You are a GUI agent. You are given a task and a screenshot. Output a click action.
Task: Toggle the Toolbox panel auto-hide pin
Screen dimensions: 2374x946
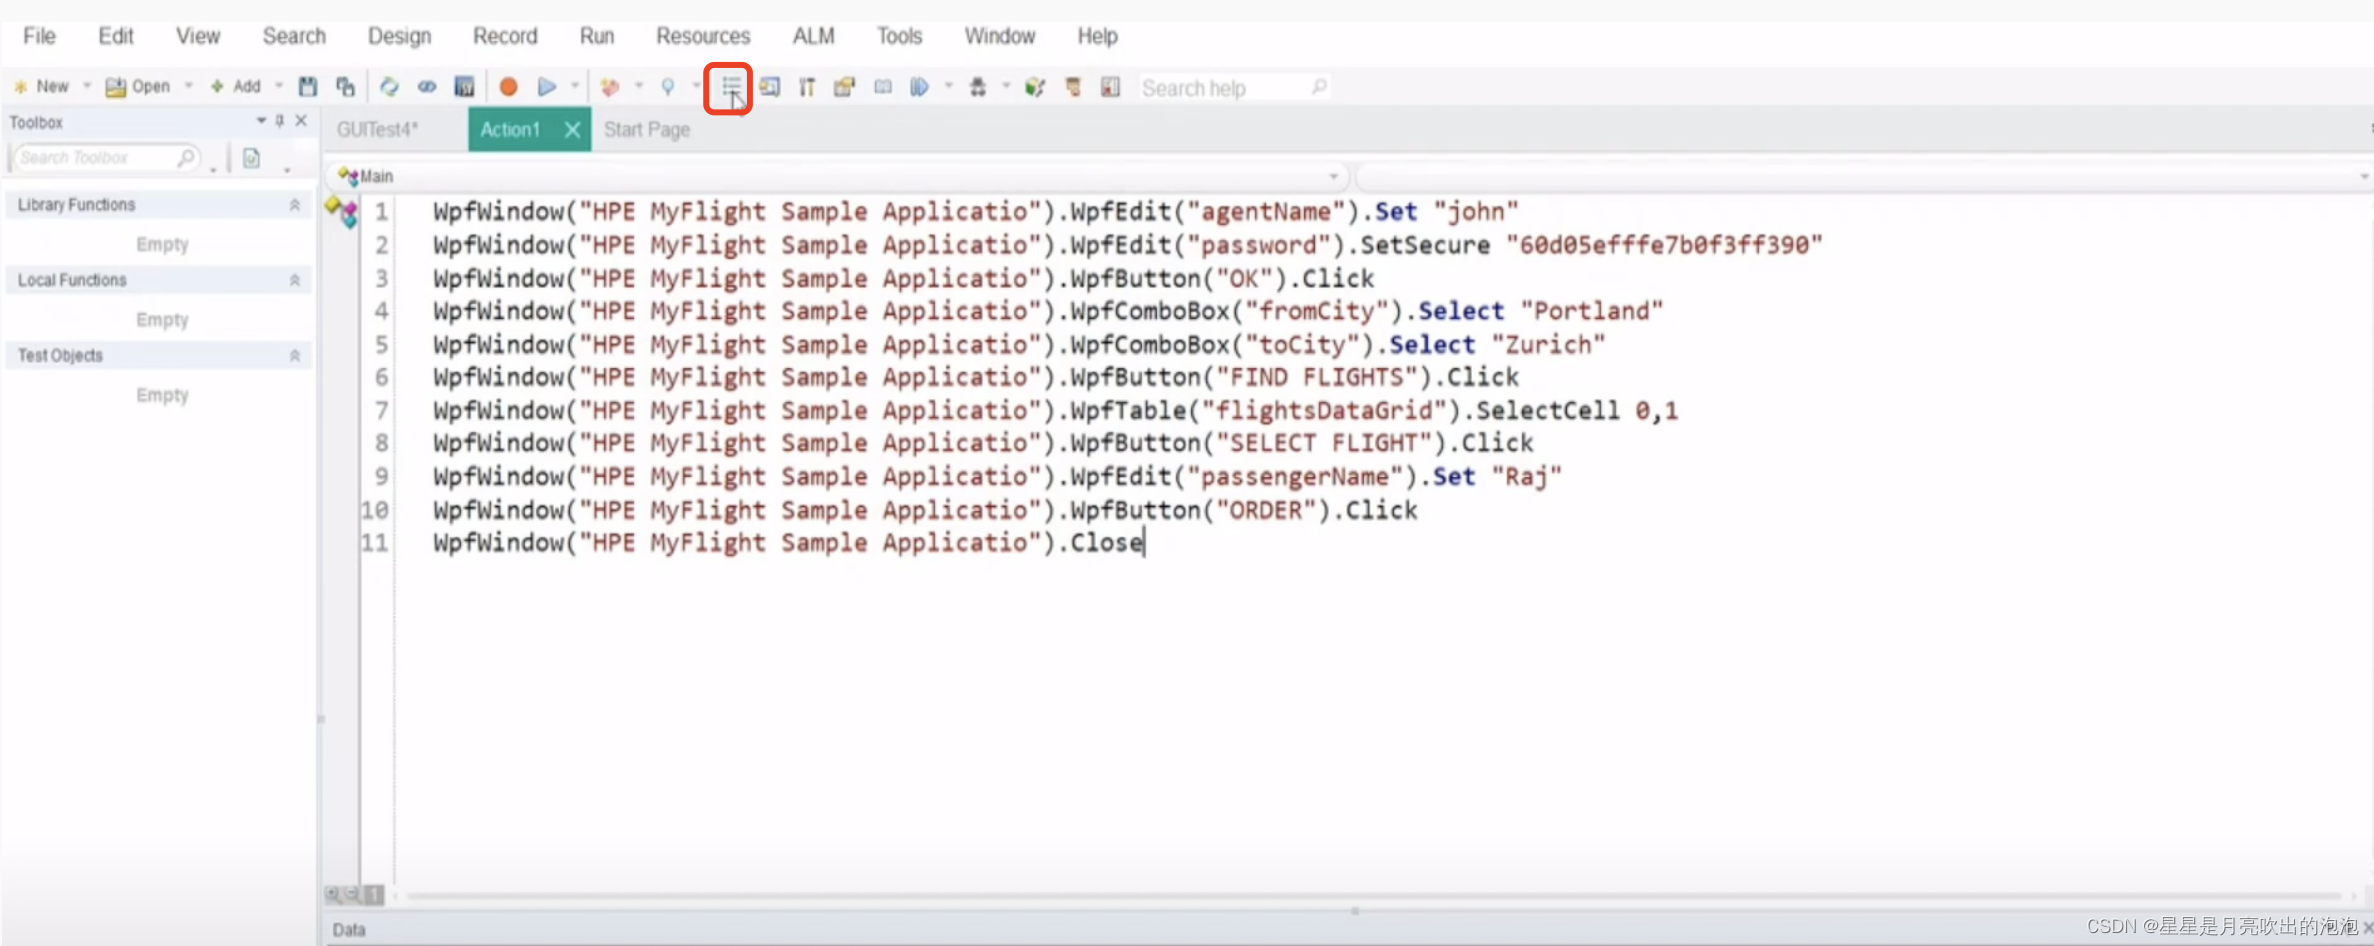(x=280, y=121)
